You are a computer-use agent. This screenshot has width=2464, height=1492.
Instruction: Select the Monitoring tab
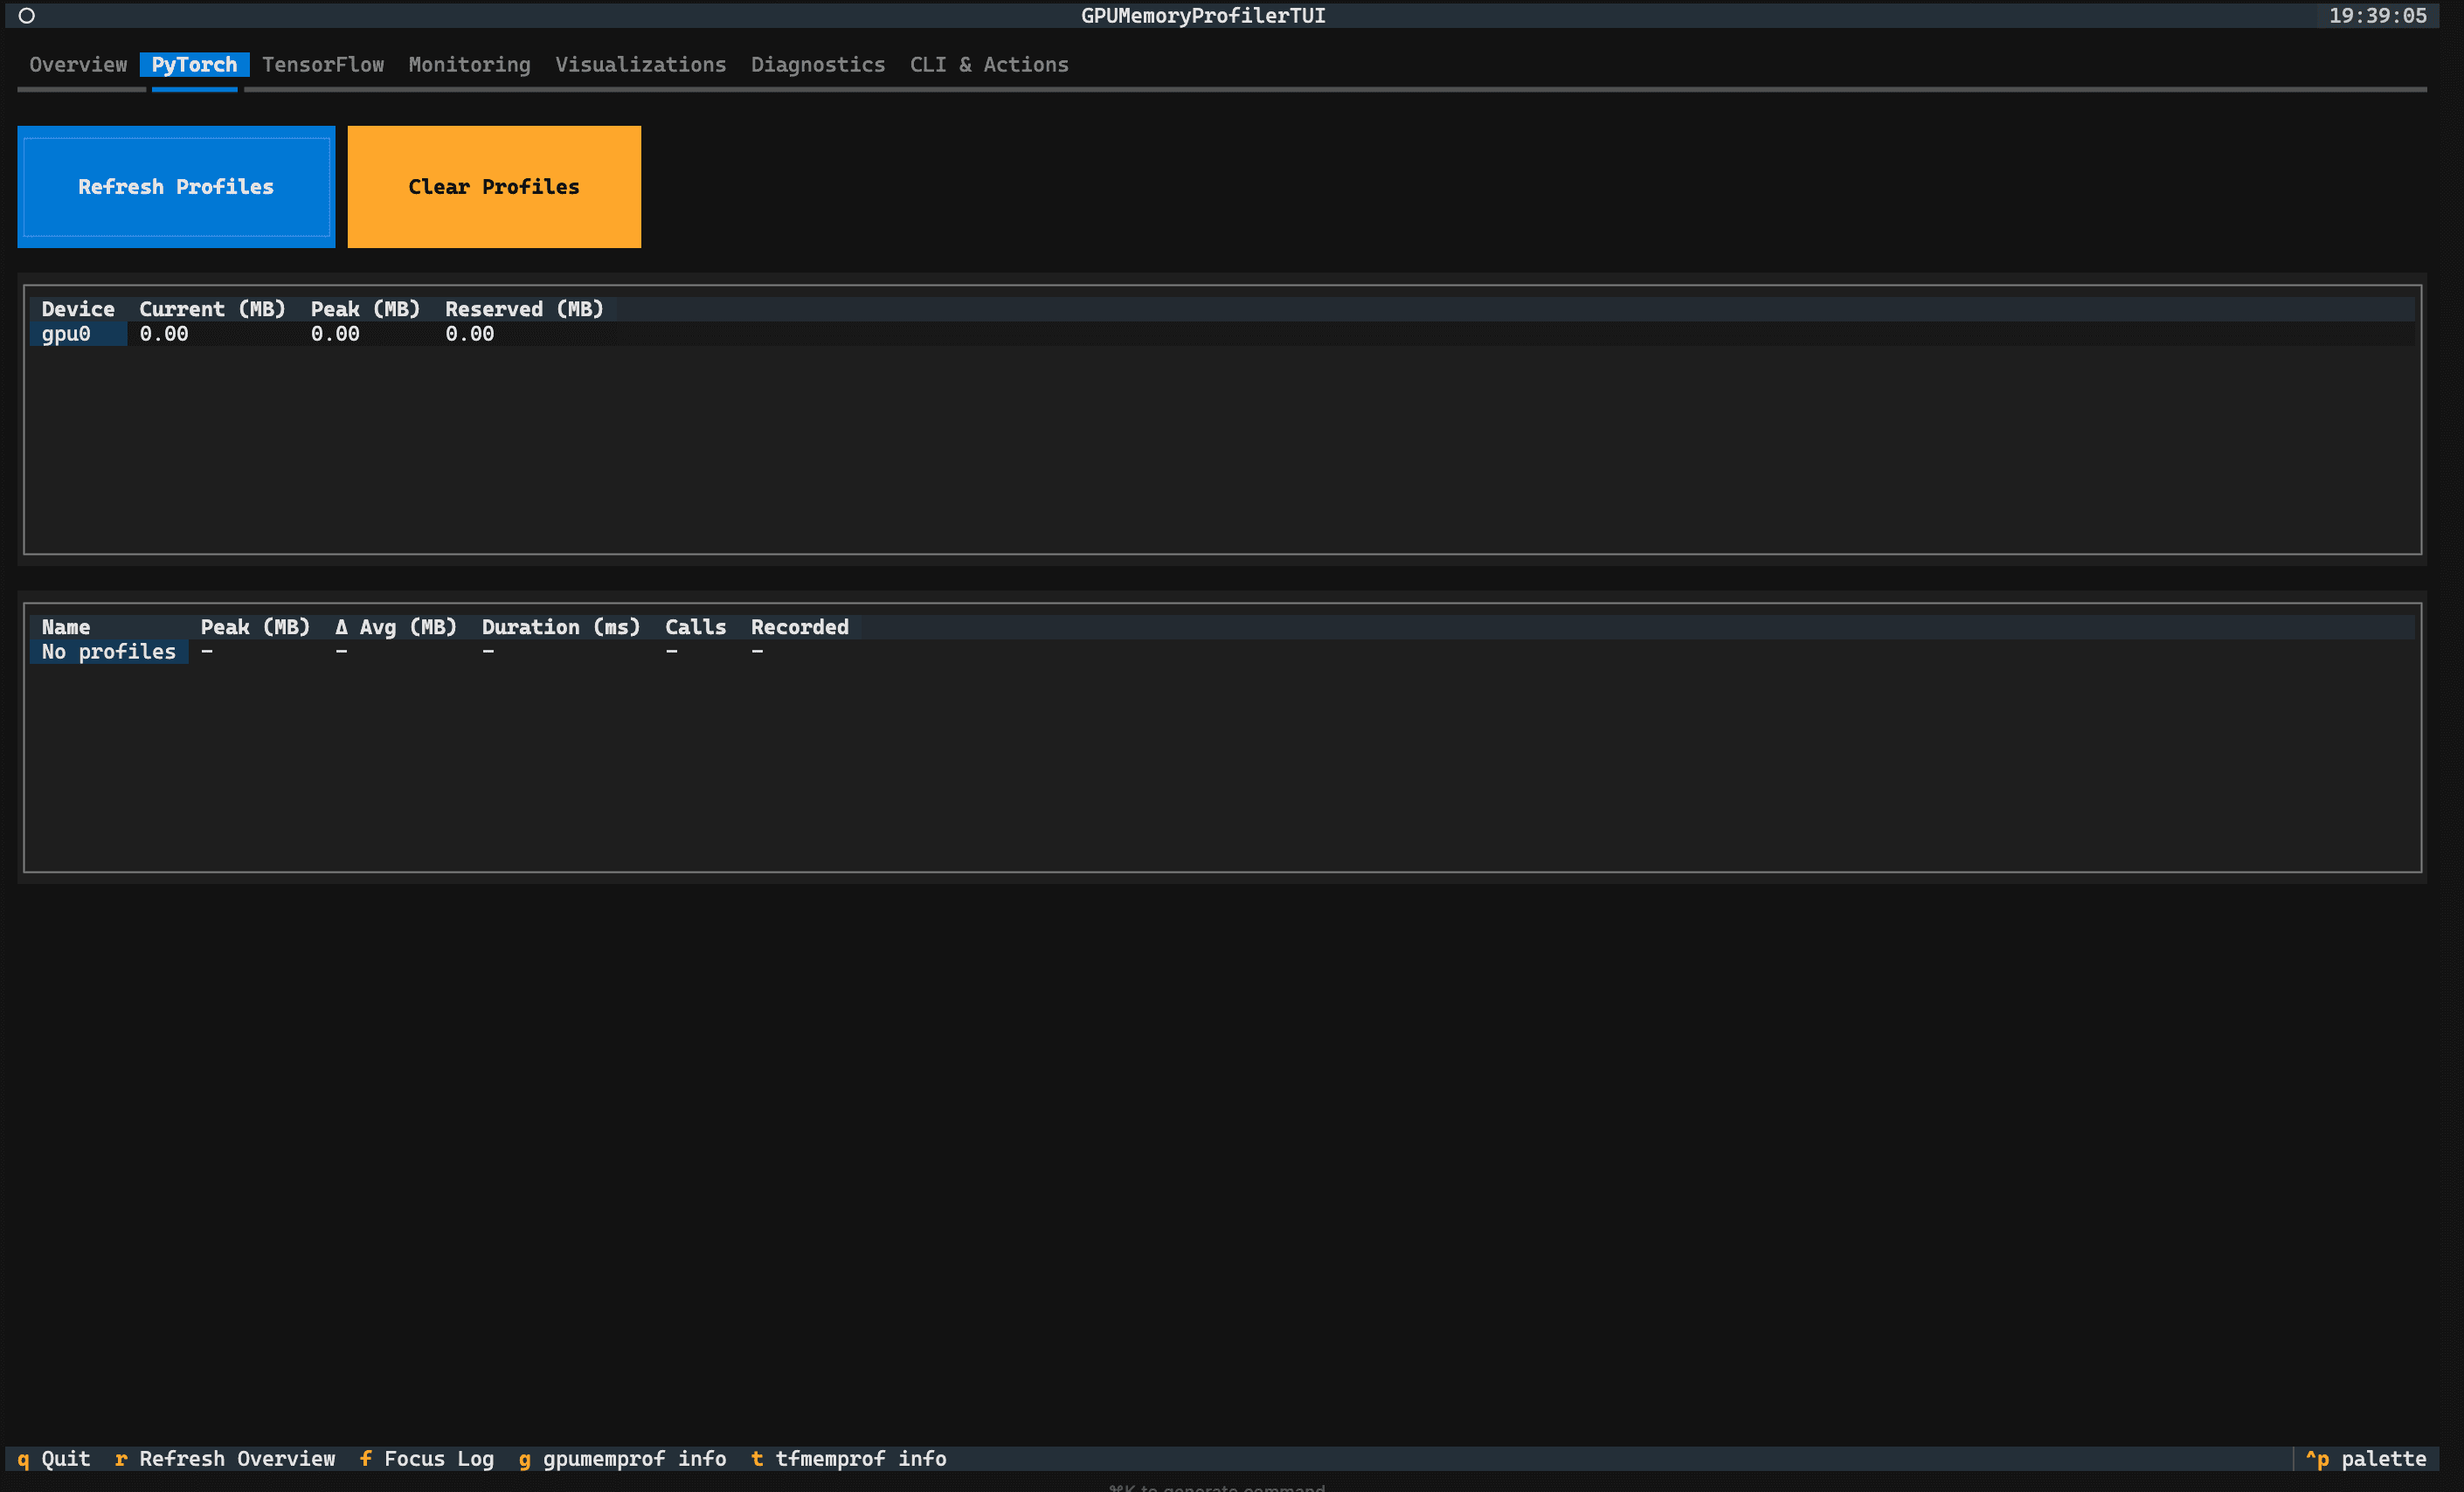468,64
